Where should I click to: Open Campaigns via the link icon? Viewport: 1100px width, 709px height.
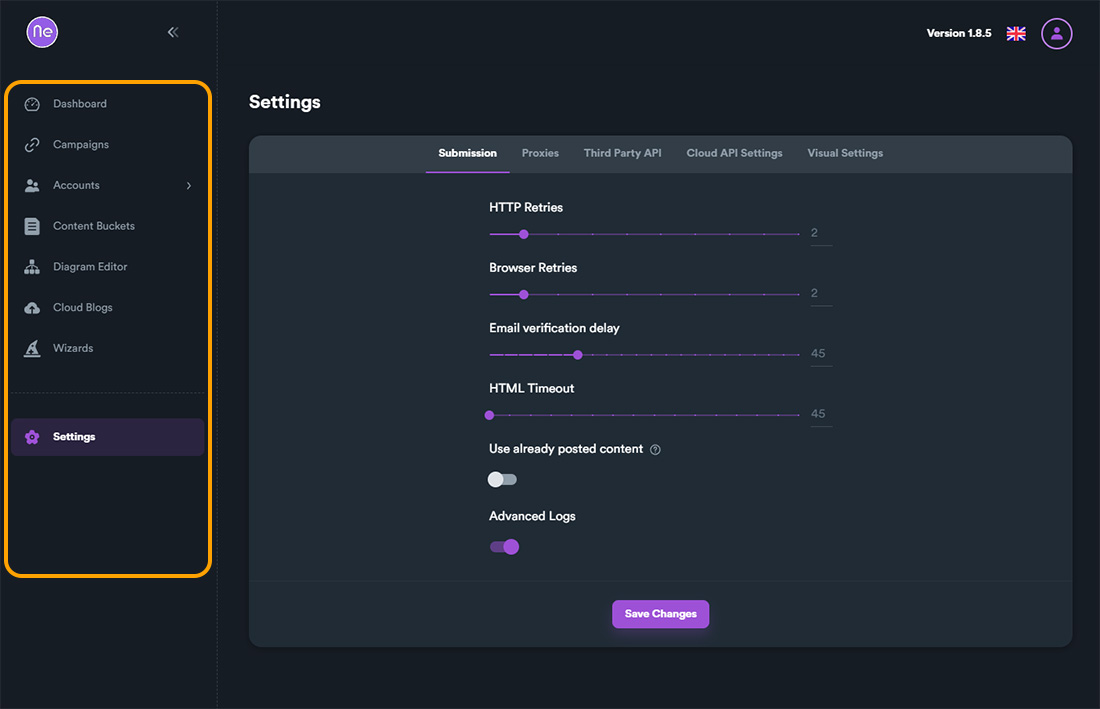click(x=32, y=145)
